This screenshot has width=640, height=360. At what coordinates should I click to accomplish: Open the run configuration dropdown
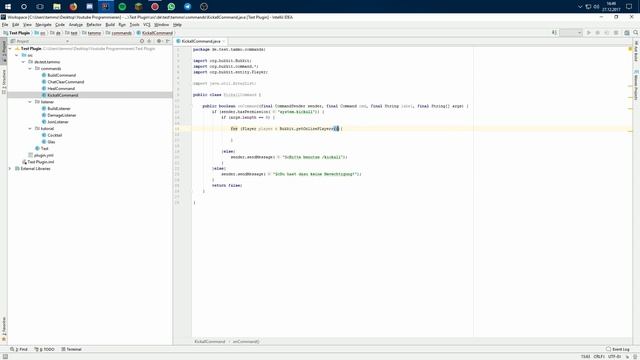(571, 33)
